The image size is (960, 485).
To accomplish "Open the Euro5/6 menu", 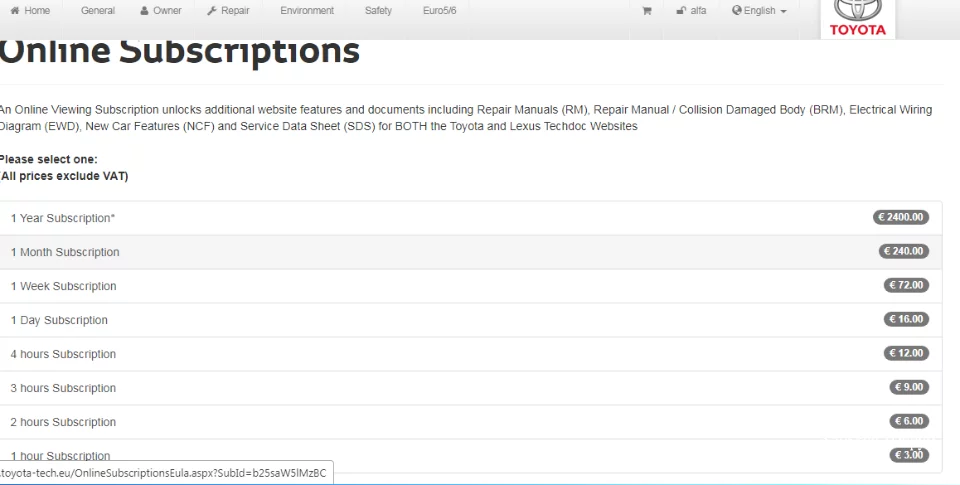I will [440, 10].
